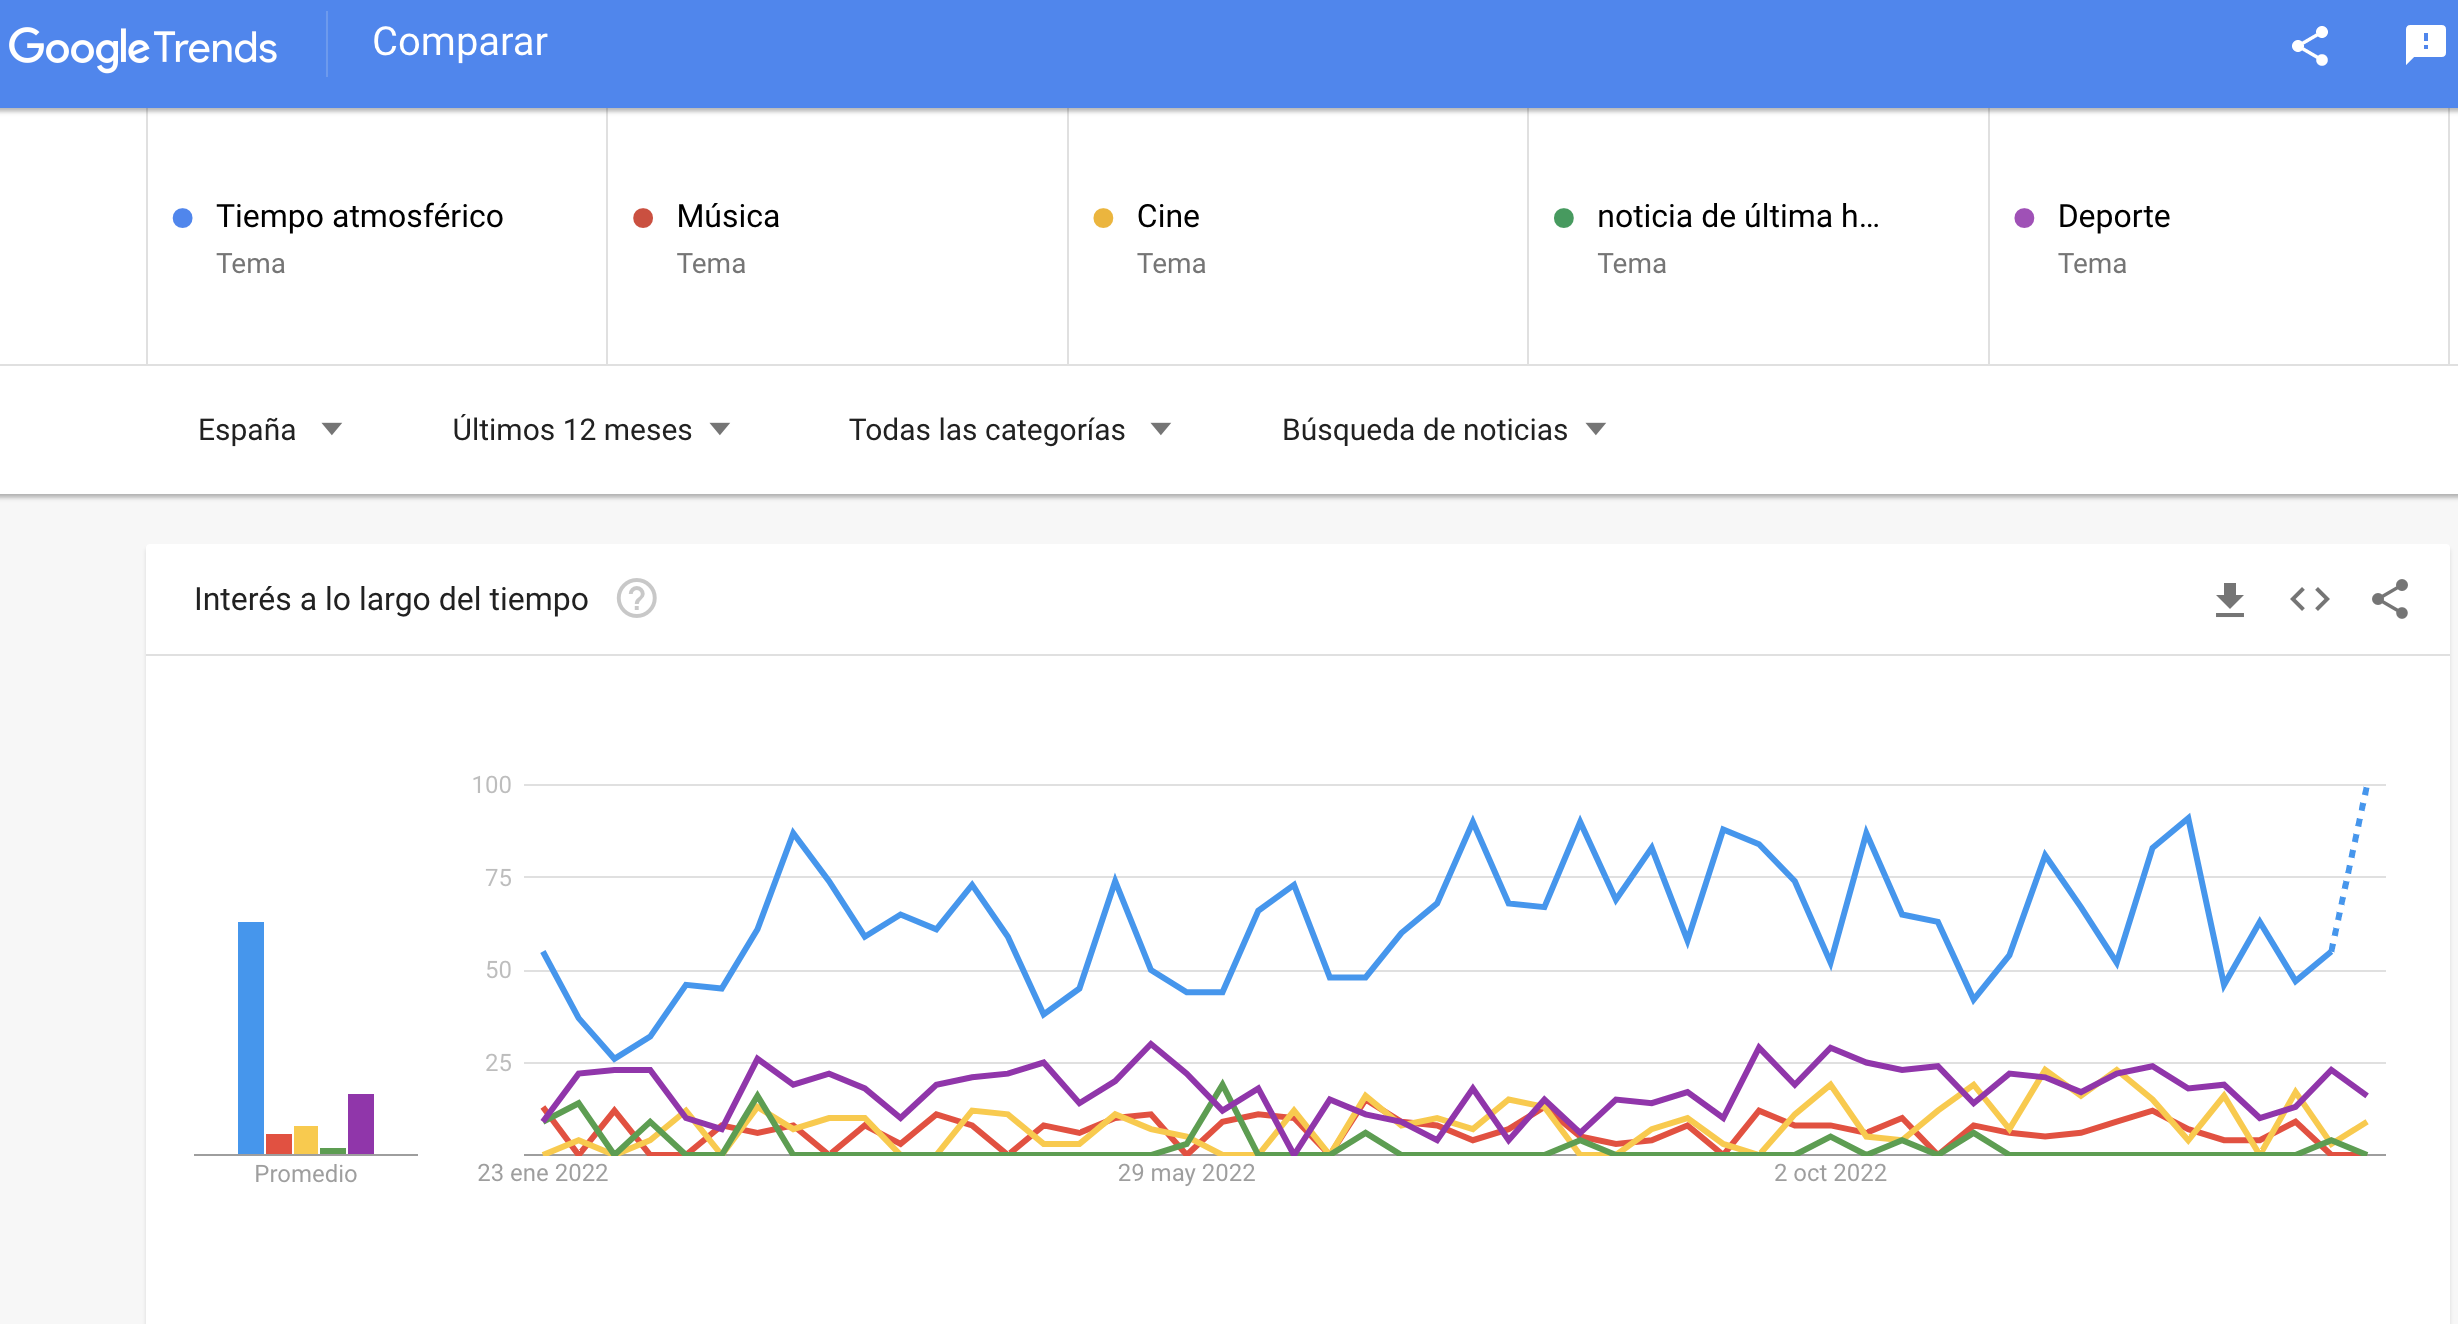Viewport: 2458px width, 1324px height.
Task: Download the interest over time chart data
Action: pos(2229,599)
